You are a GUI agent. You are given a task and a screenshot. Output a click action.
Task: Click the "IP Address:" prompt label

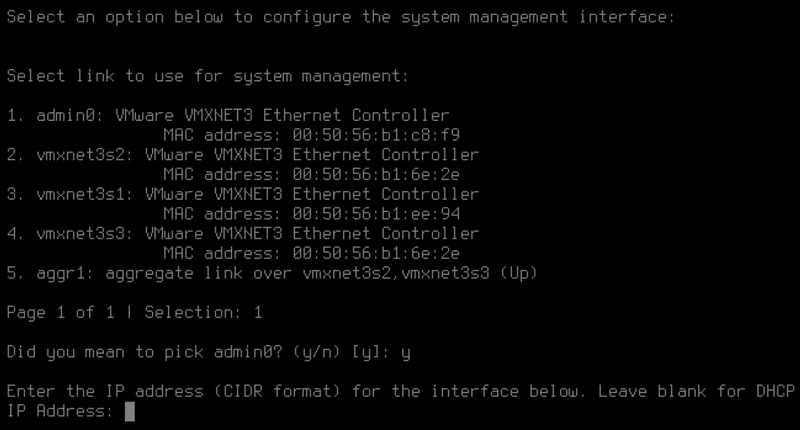point(60,411)
